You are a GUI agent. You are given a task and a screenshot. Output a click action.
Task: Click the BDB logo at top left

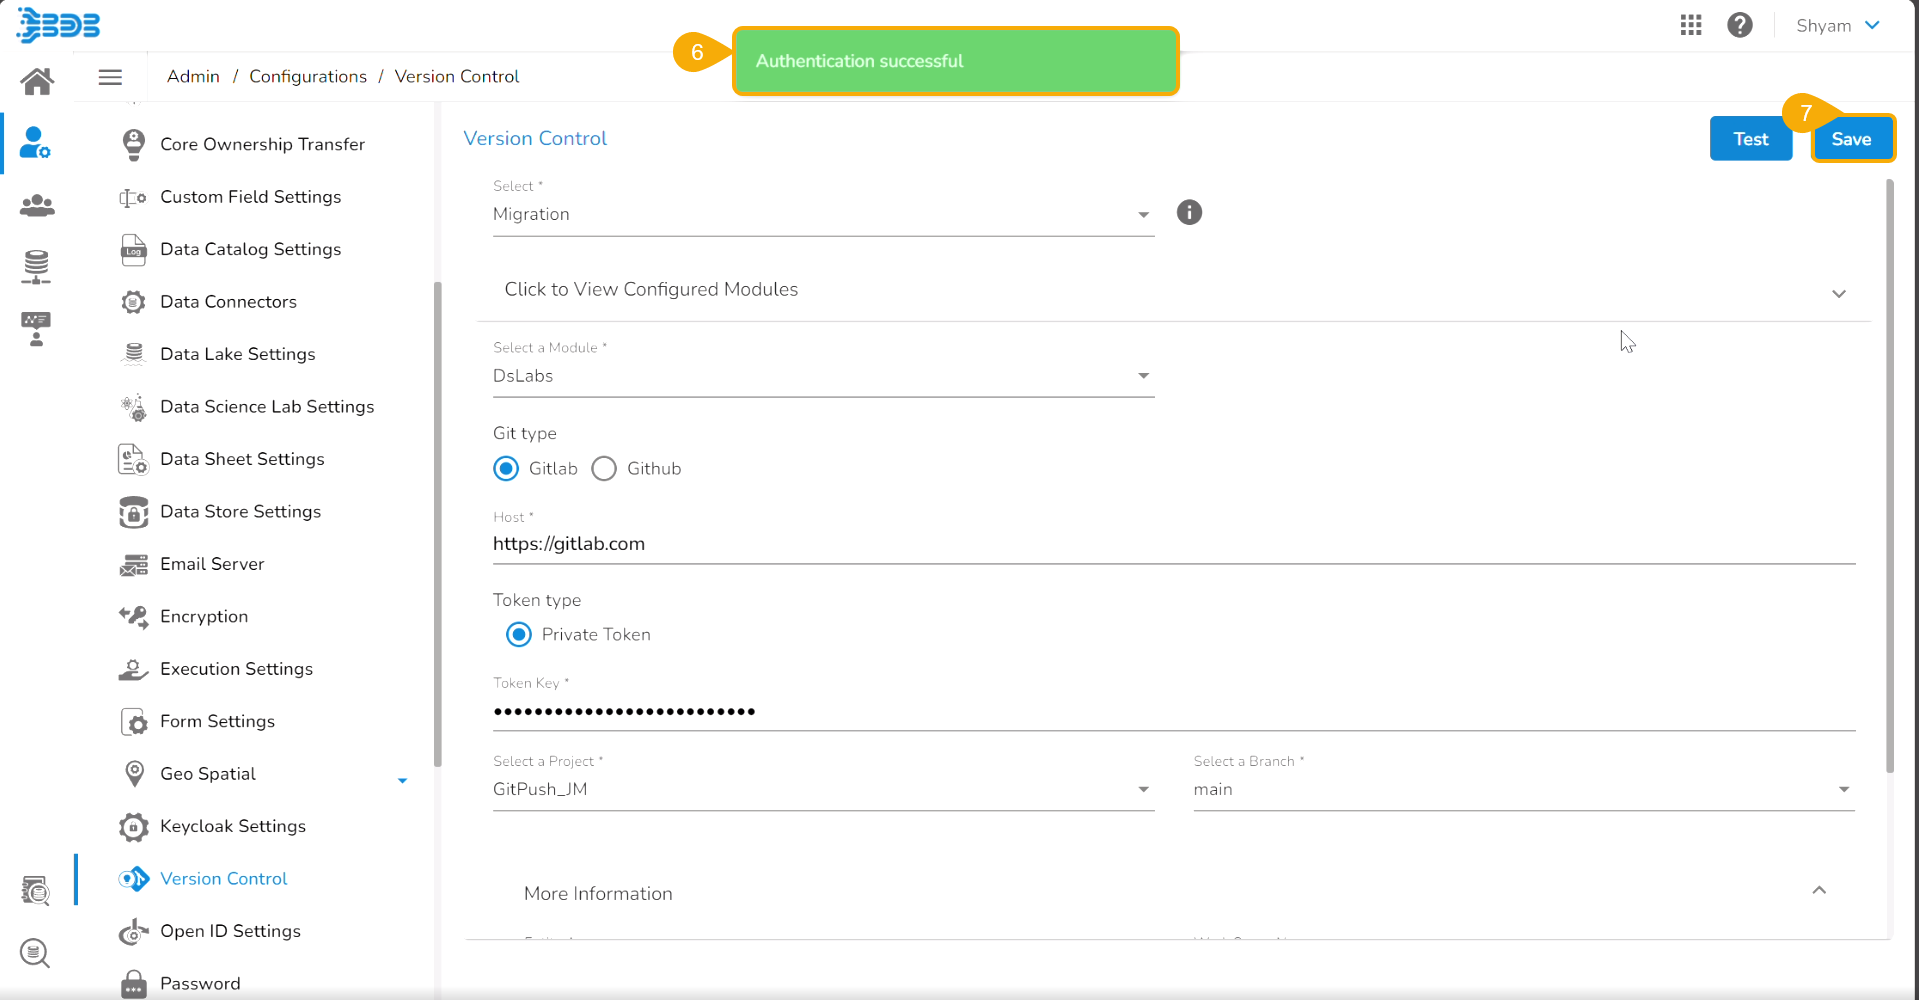pos(58,25)
